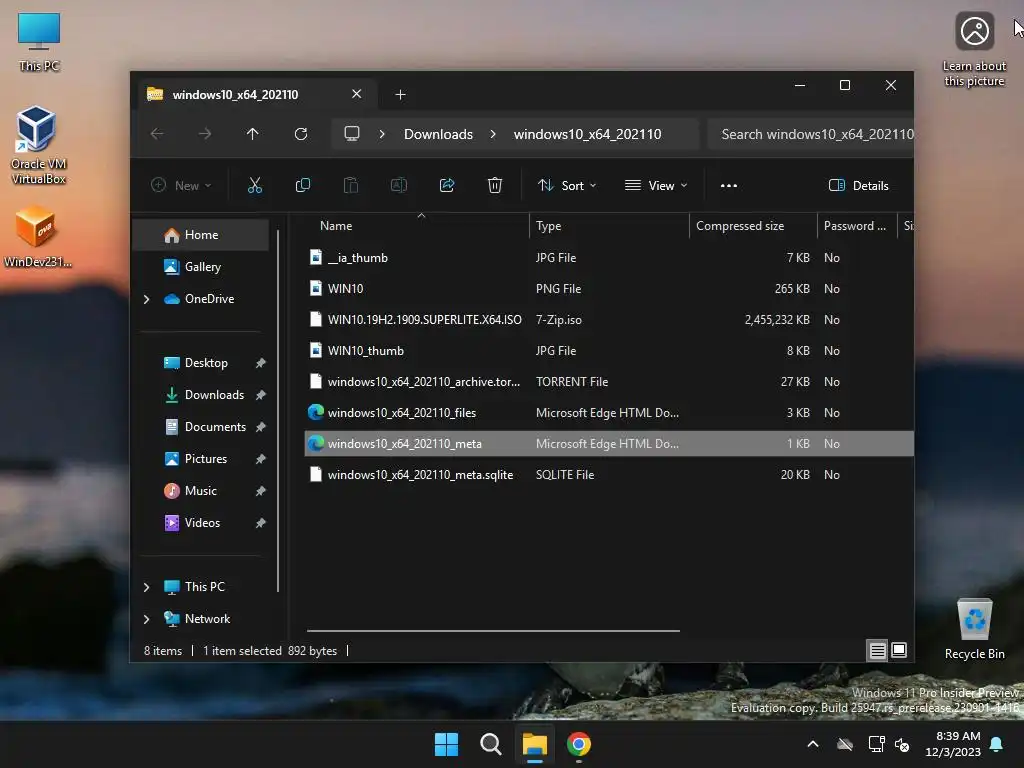Open Downloads in quick access

tap(200, 394)
